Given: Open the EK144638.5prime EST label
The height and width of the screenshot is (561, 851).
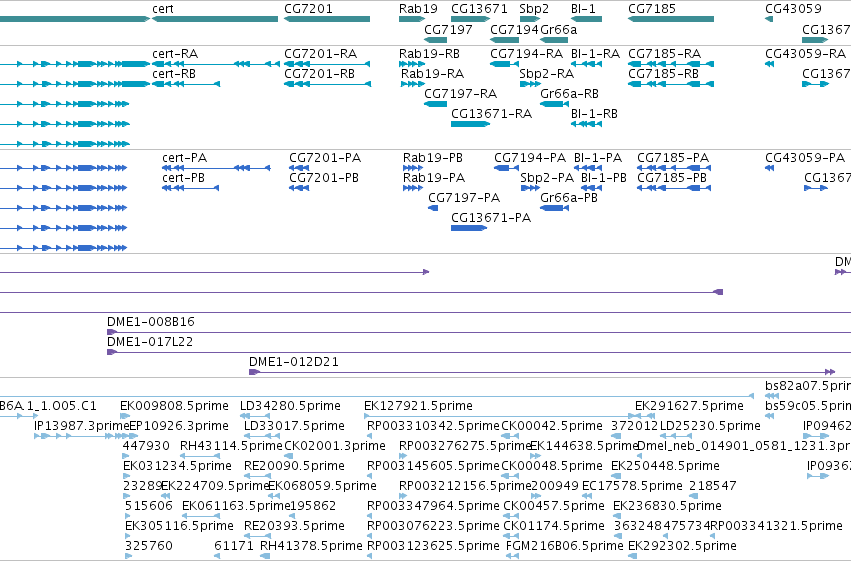Looking at the screenshot, I should (583, 446).
